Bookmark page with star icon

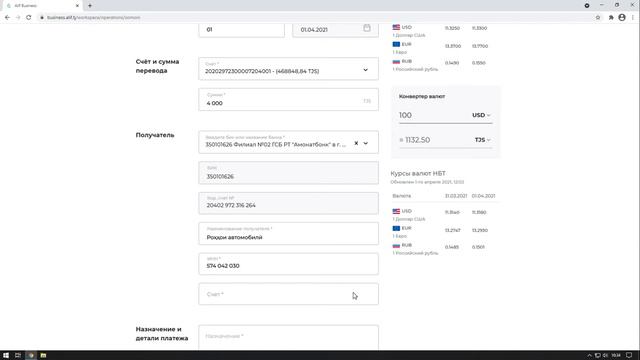(x=598, y=18)
